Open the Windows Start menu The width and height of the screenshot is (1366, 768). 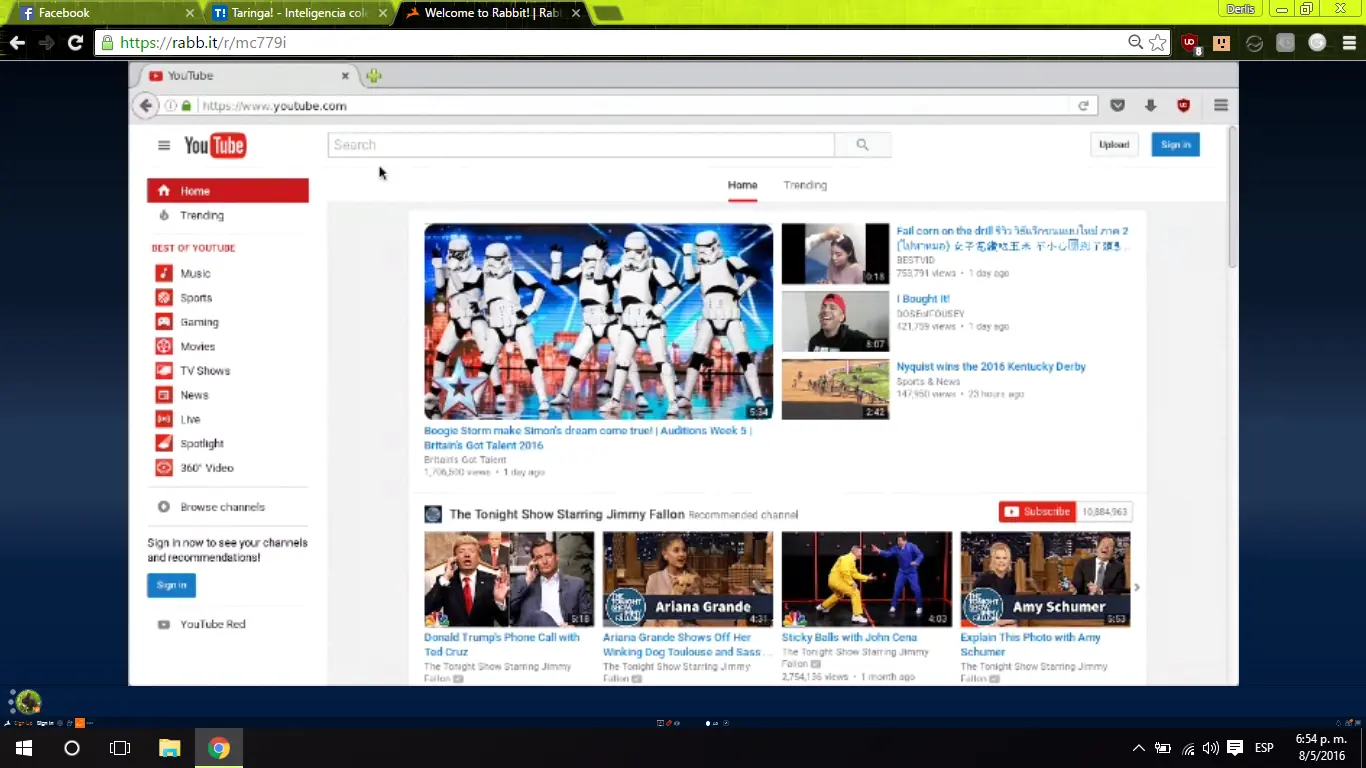[23, 748]
